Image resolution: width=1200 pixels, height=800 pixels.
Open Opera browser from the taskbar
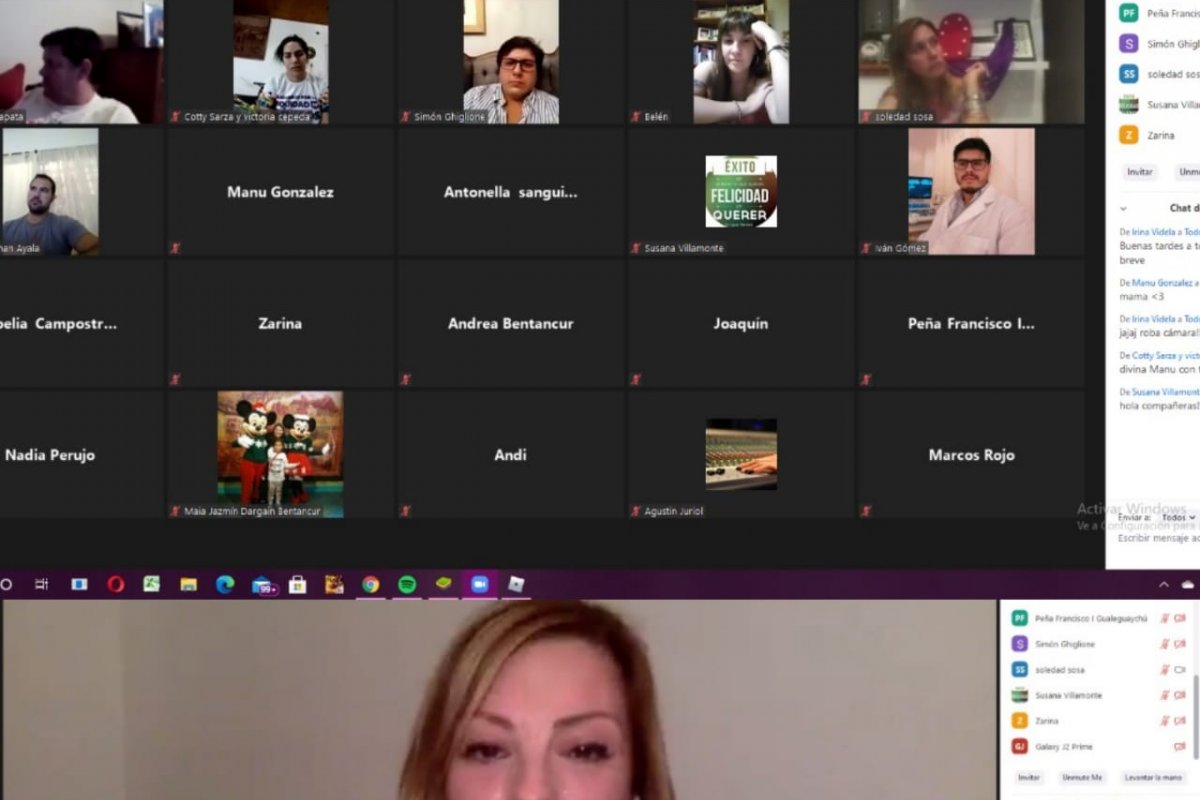[x=116, y=584]
